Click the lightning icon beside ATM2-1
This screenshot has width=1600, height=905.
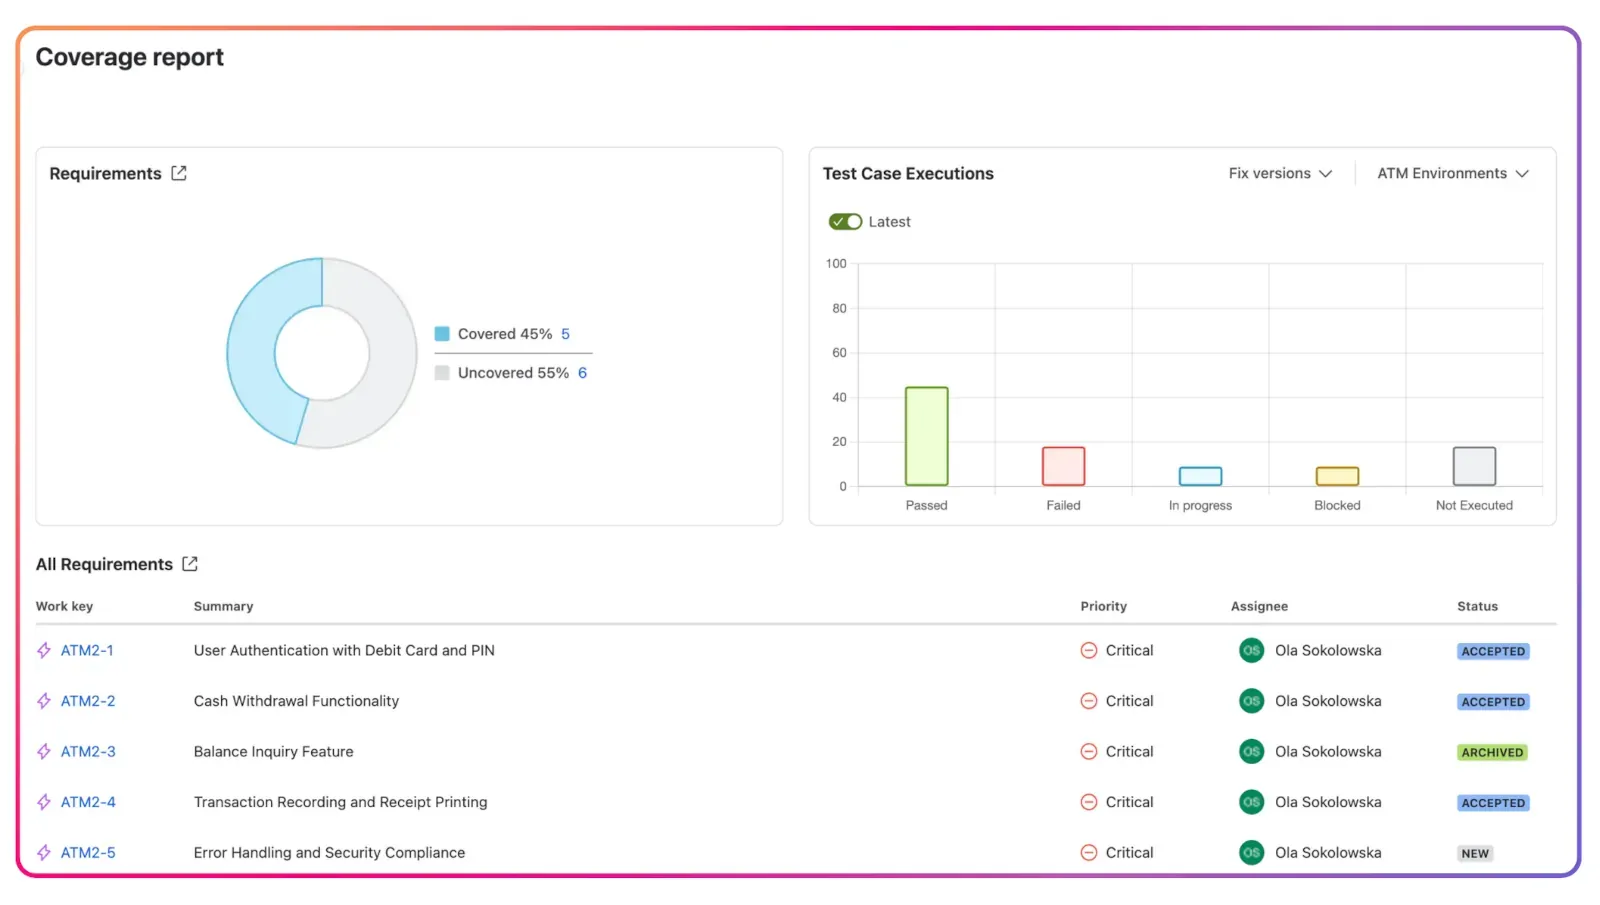44,650
